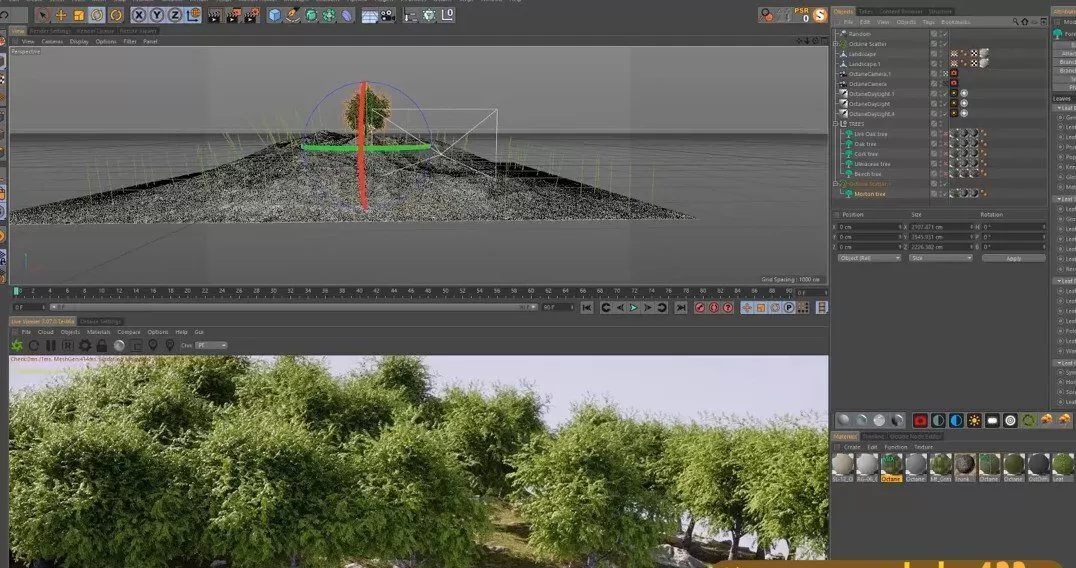
Task: Click the Render to Picture Viewer icon
Action: pyautogui.click(x=234, y=15)
